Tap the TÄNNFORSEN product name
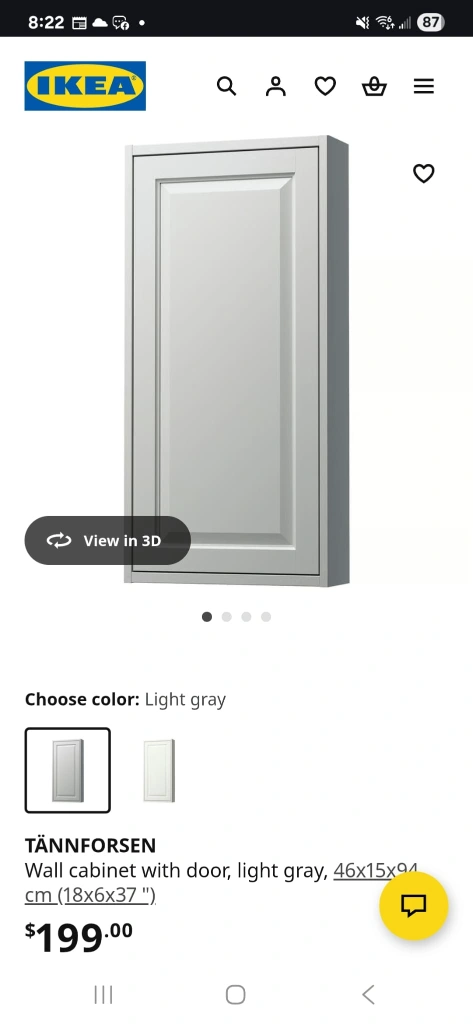This screenshot has height=1024, width=473. tap(90, 845)
